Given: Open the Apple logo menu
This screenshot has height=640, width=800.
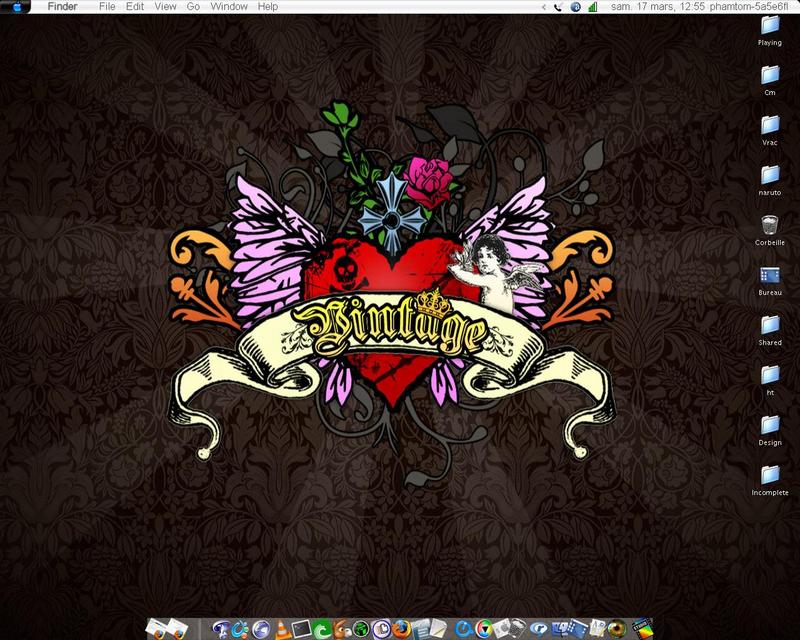Looking at the screenshot, I should (x=16, y=7).
